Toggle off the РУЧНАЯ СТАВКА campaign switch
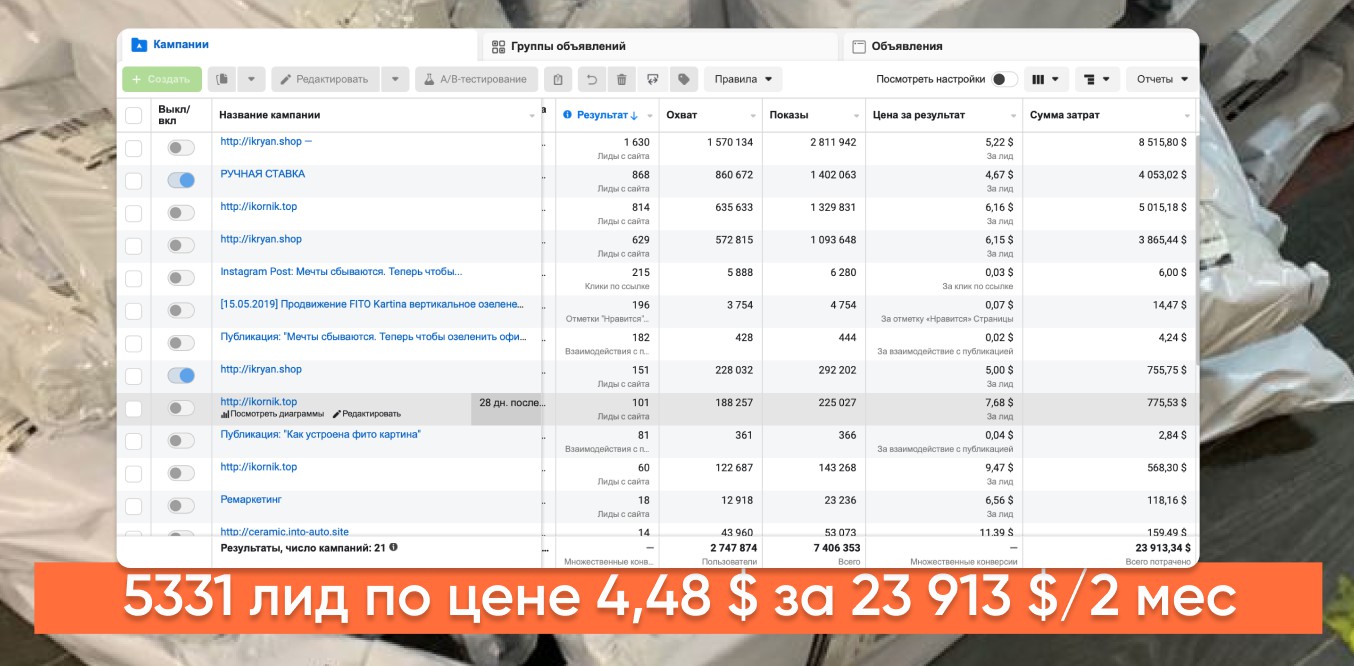 [x=181, y=180]
